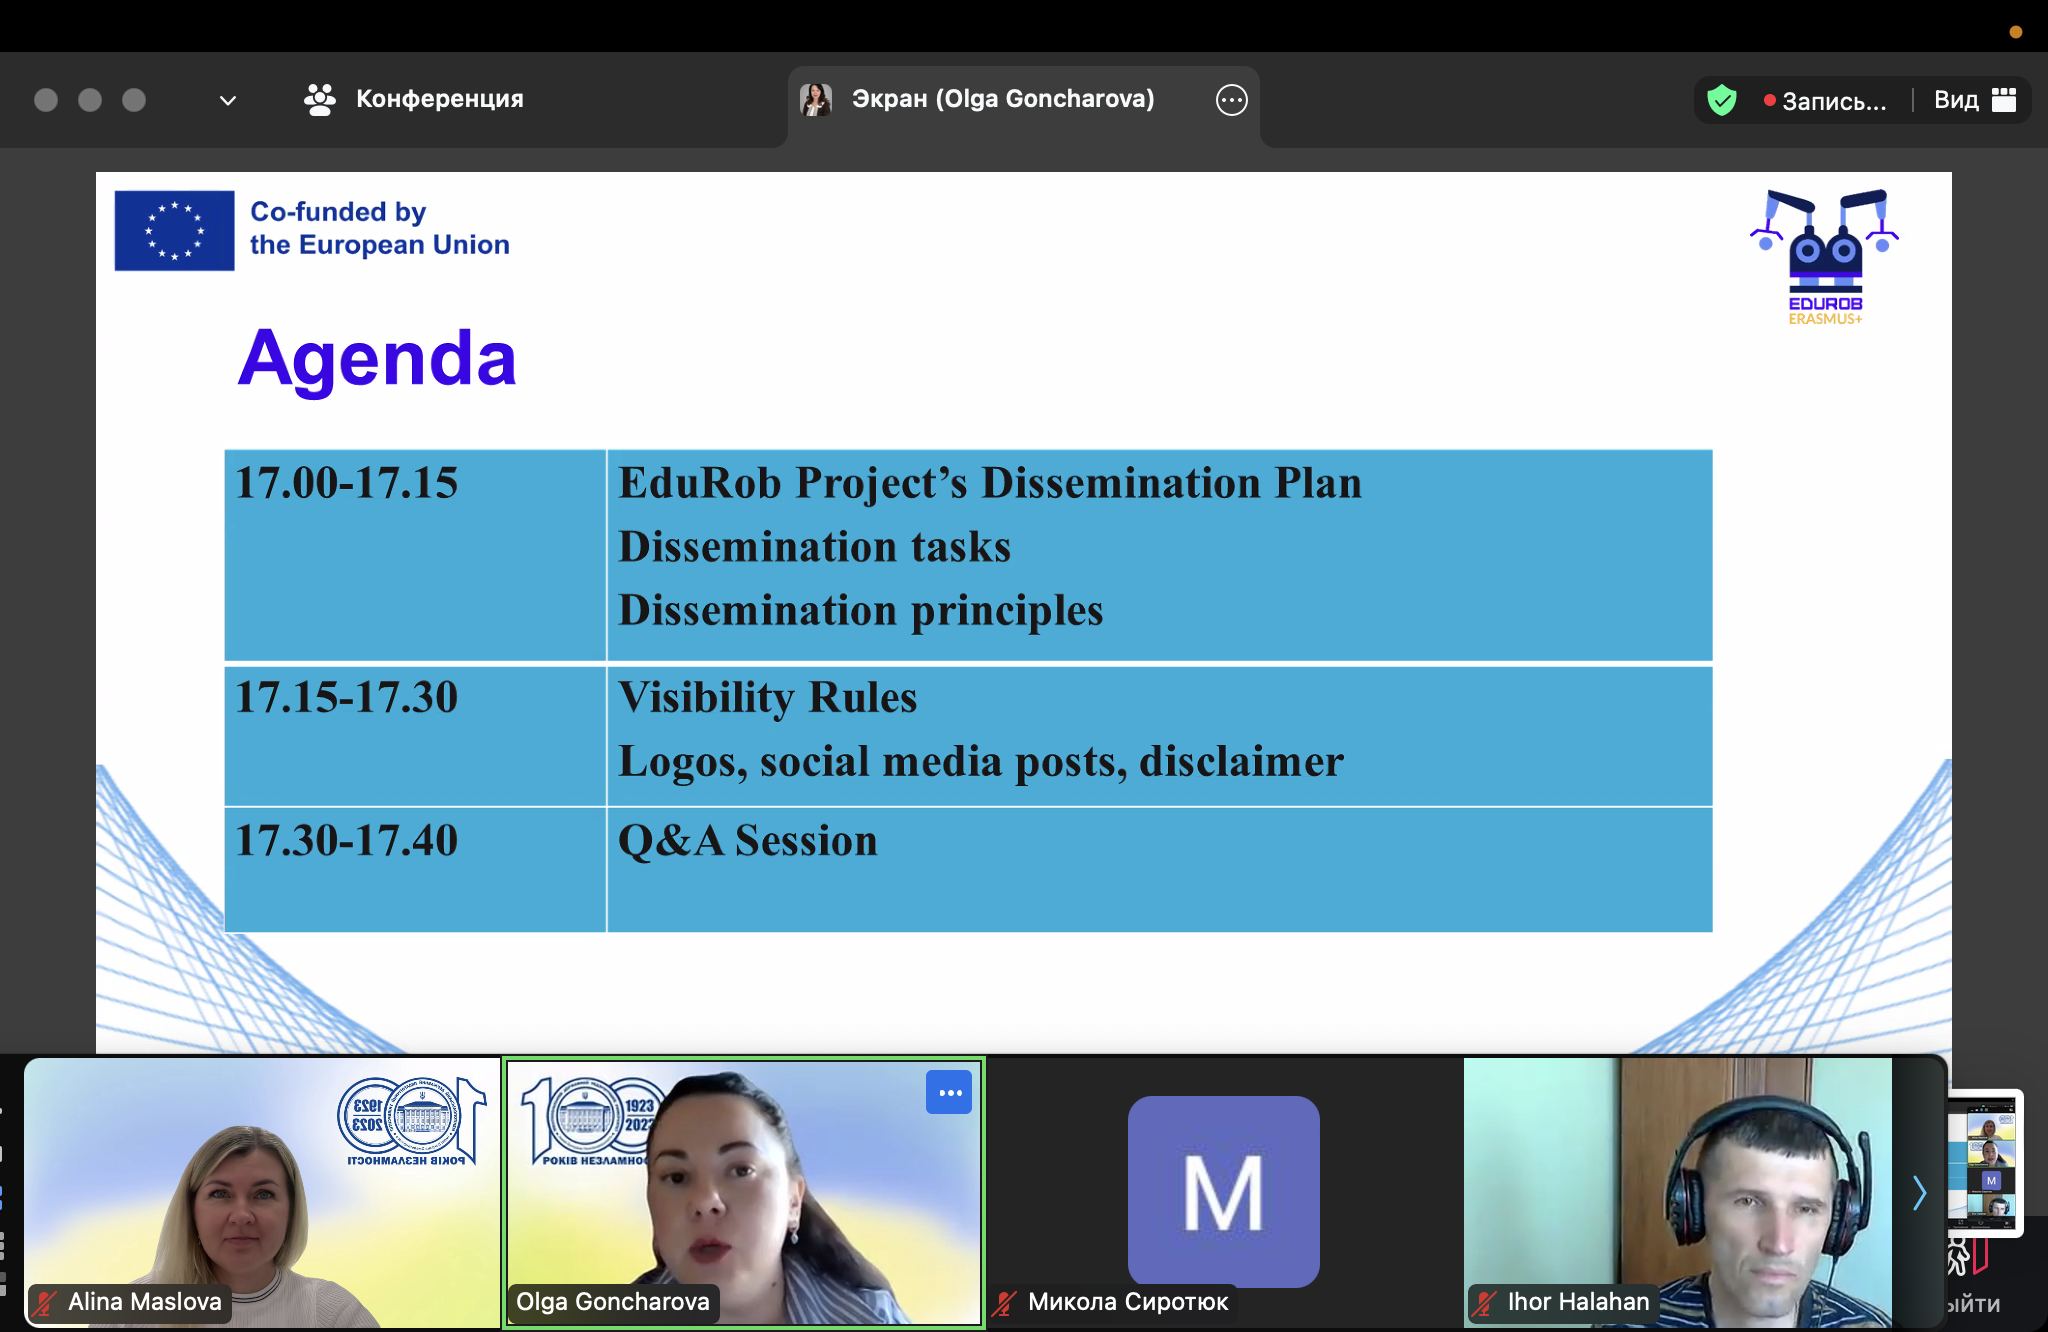The image size is (2048, 1332).
Task: Expand the chevron dropdown near window controls
Action: (x=227, y=100)
